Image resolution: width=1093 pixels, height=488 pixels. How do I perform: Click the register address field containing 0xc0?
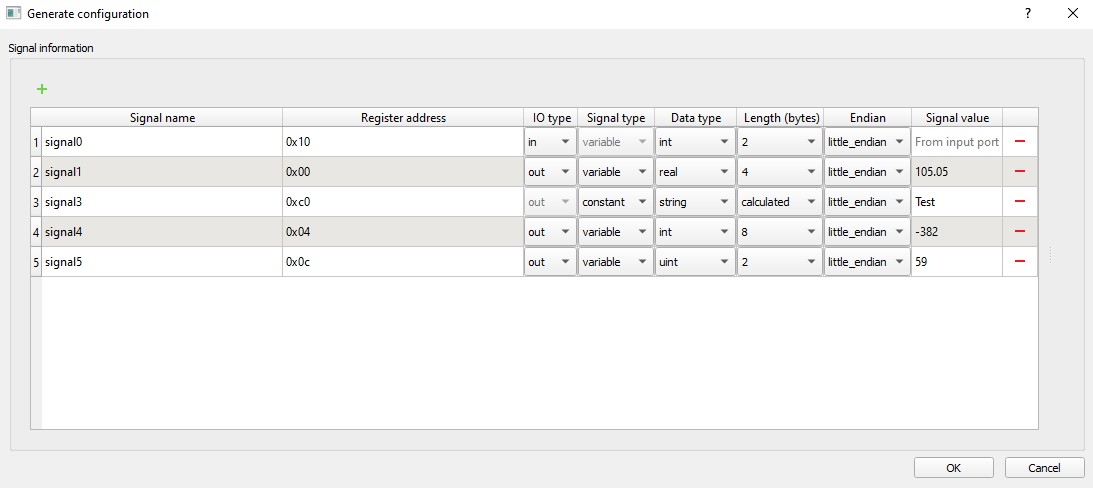(403, 202)
